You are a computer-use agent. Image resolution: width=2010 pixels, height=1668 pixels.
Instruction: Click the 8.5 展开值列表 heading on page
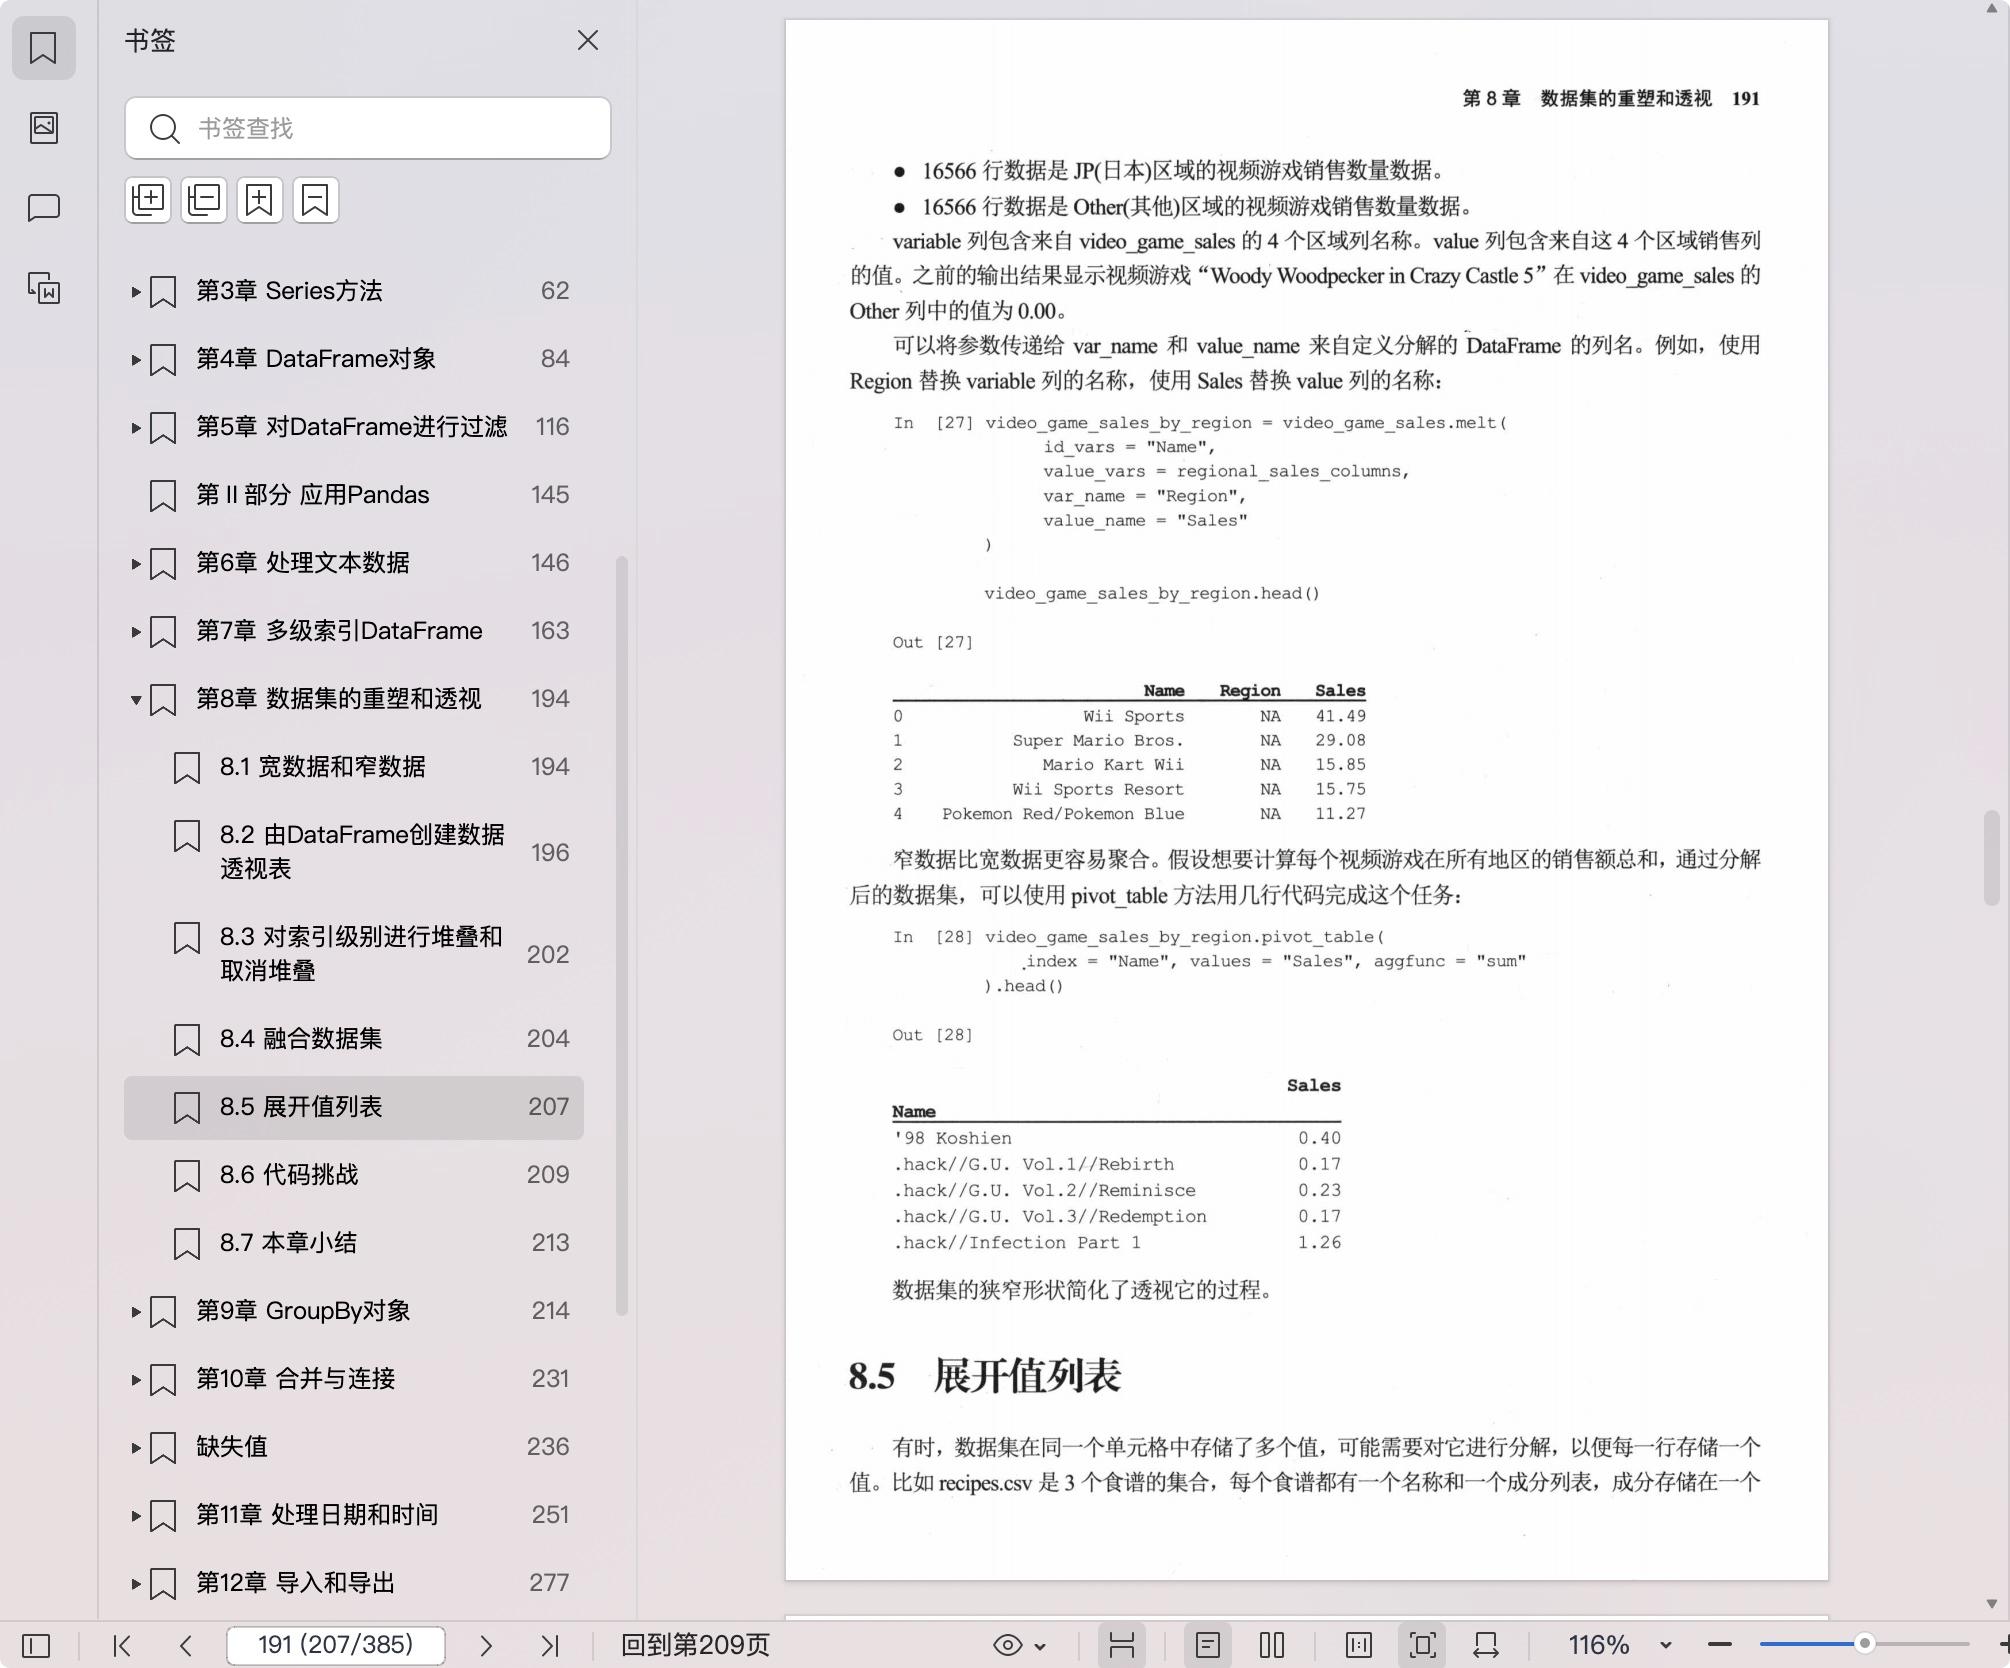click(985, 1376)
